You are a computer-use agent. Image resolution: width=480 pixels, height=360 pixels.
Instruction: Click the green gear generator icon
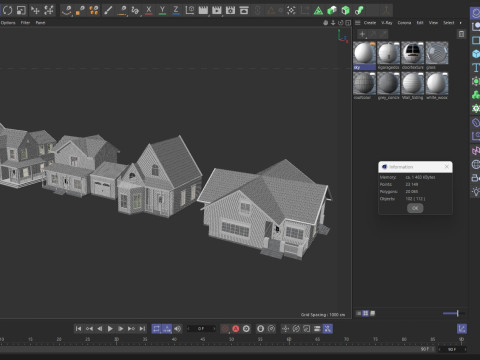(476, 108)
